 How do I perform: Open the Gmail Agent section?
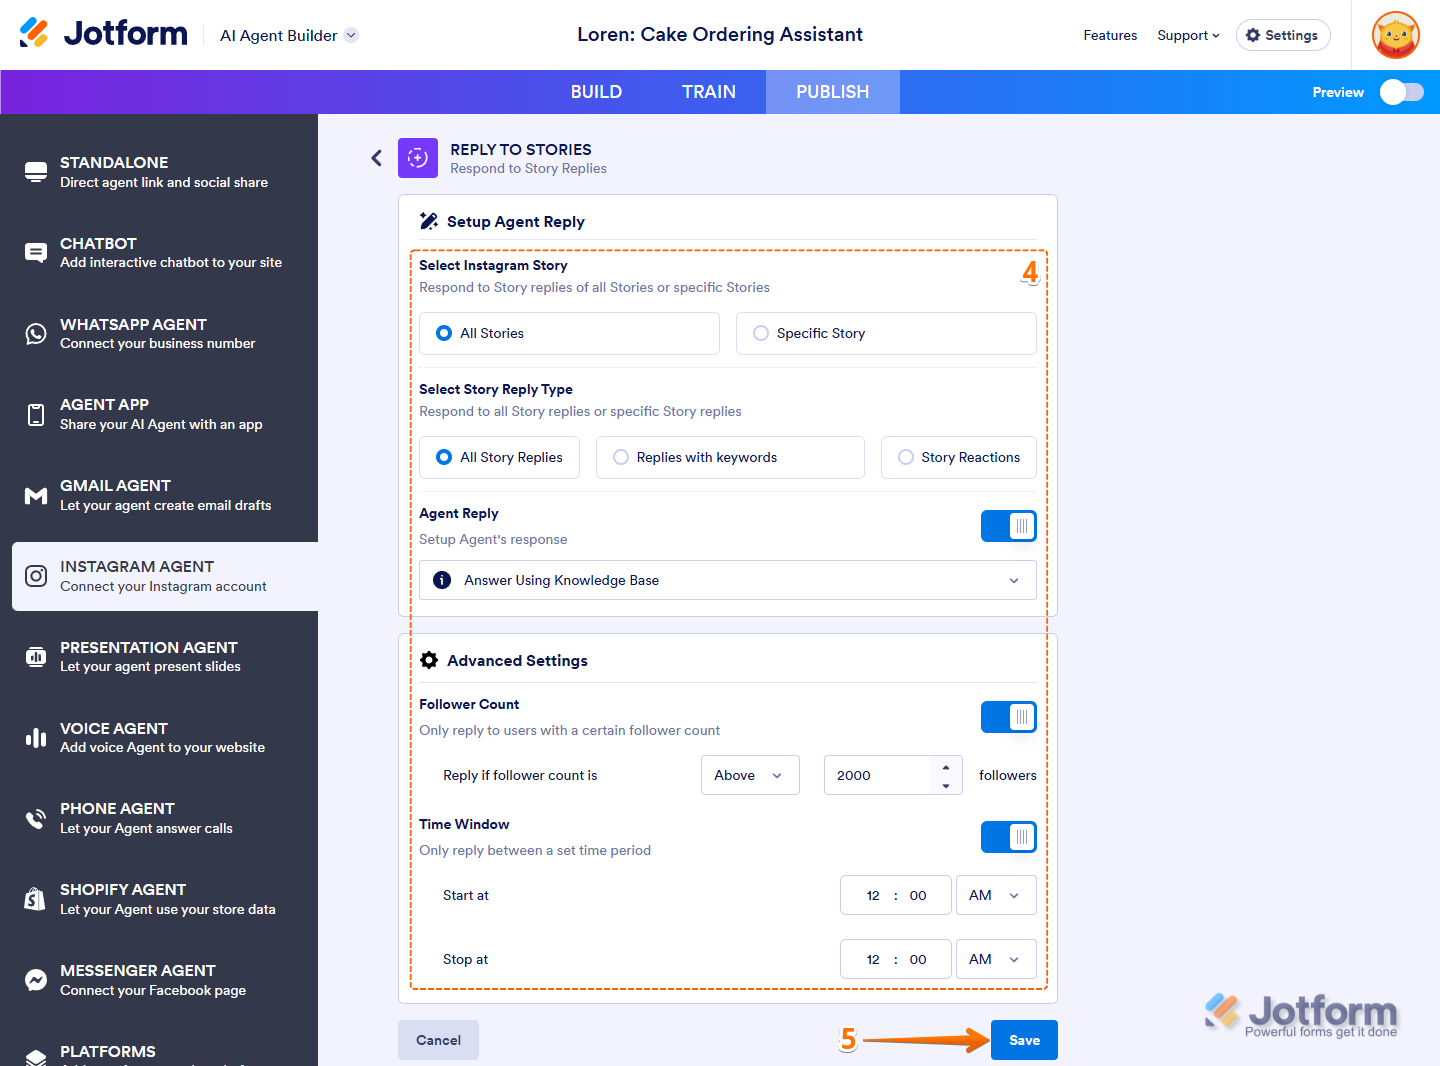(x=165, y=496)
